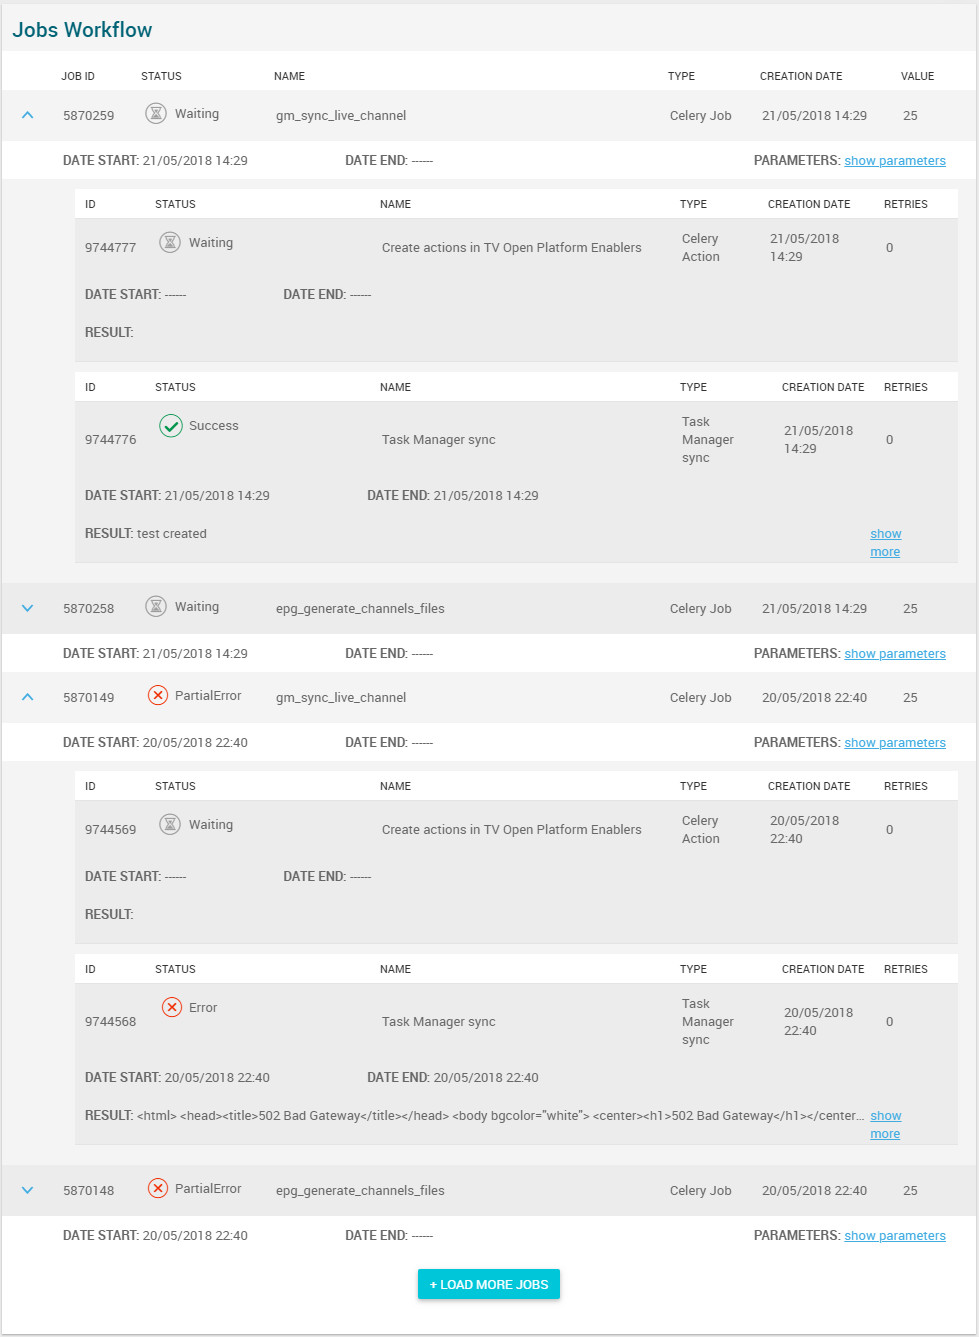Viewport: 979px width, 1337px height.
Task: Expand job 5870258 details
Action: point(28,608)
